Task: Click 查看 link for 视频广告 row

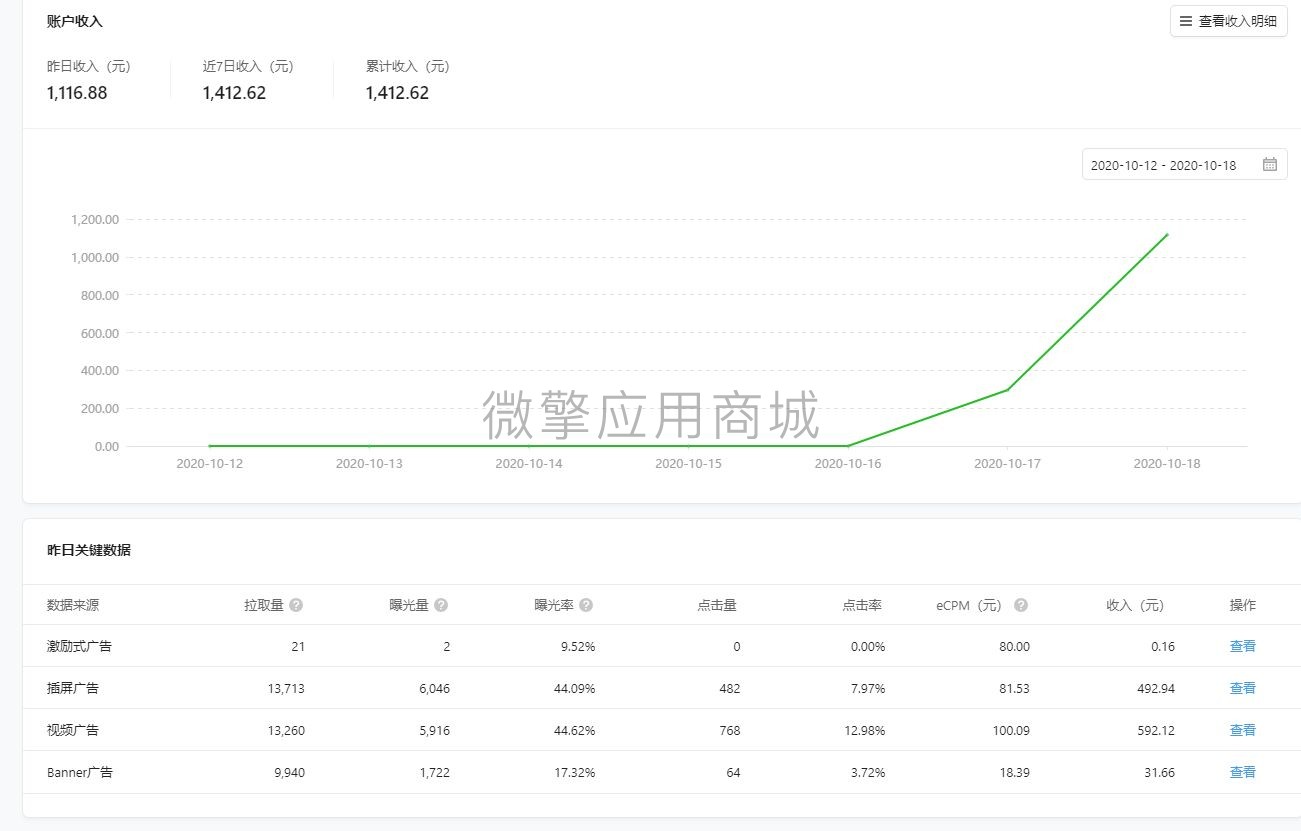Action: click(1242, 730)
